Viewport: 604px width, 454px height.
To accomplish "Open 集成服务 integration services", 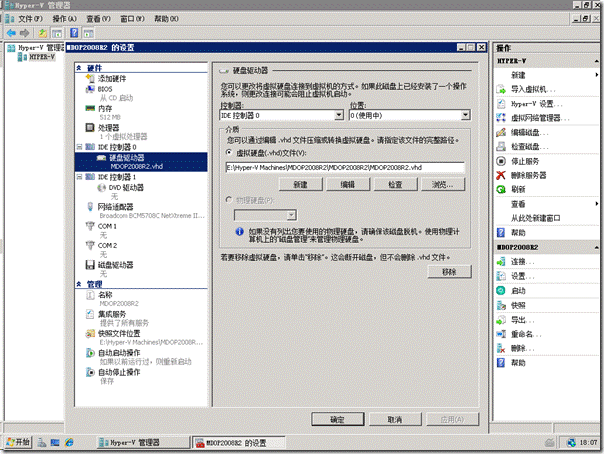I will 112,314.
